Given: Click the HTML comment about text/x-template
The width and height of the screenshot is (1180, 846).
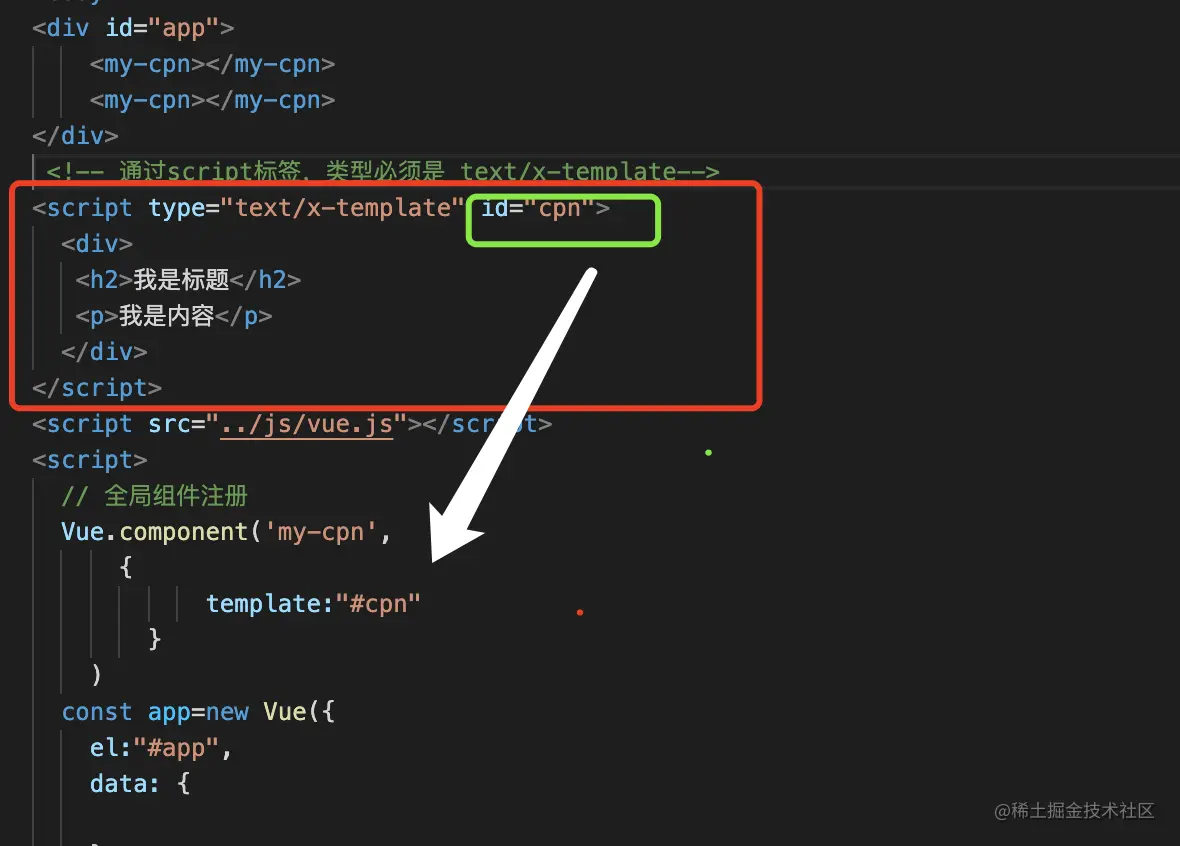Looking at the screenshot, I should pos(382,172).
